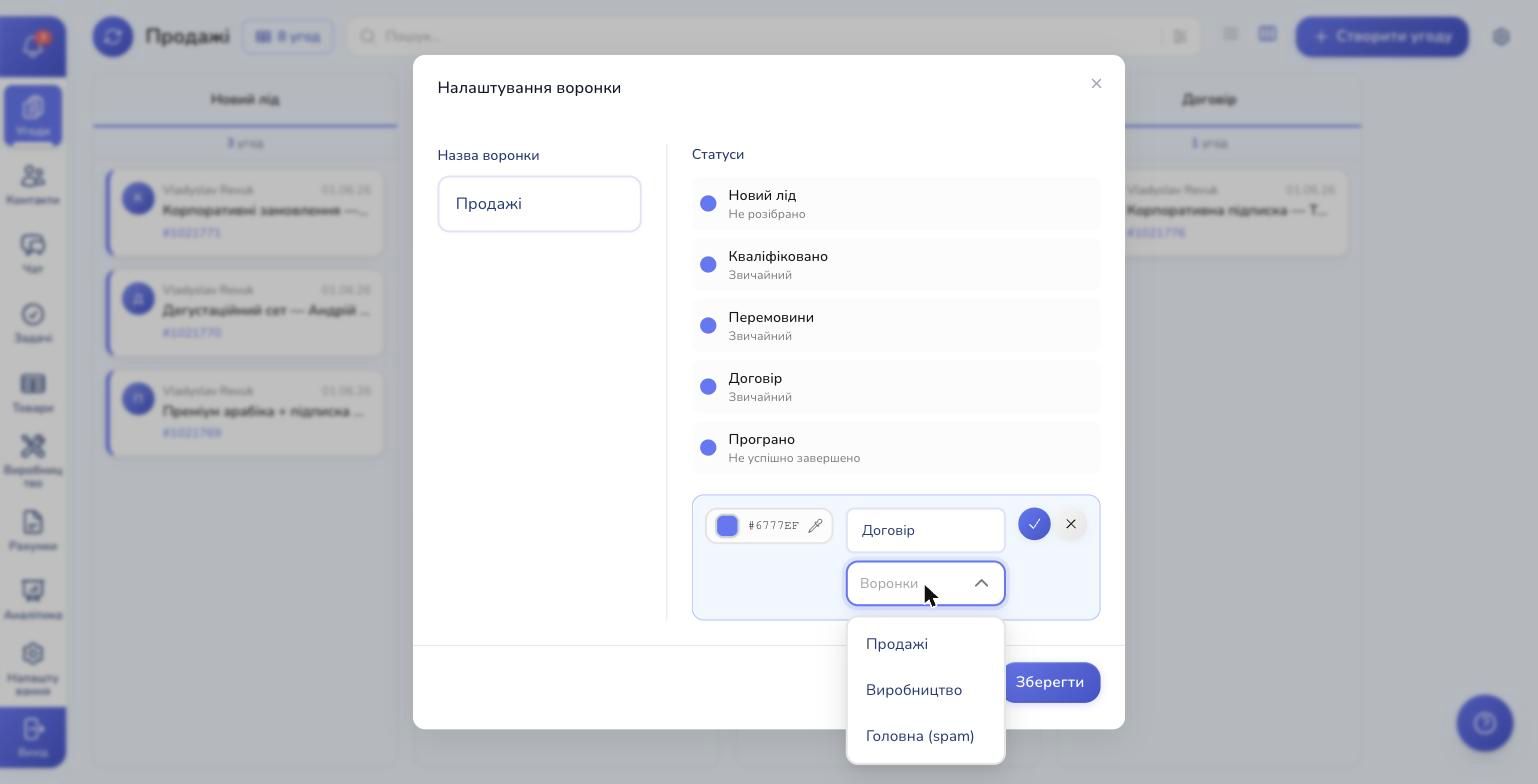Click the color dot beside Перемовини
Image resolution: width=1538 pixels, height=784 pixels.
click(x=708, y=326)
